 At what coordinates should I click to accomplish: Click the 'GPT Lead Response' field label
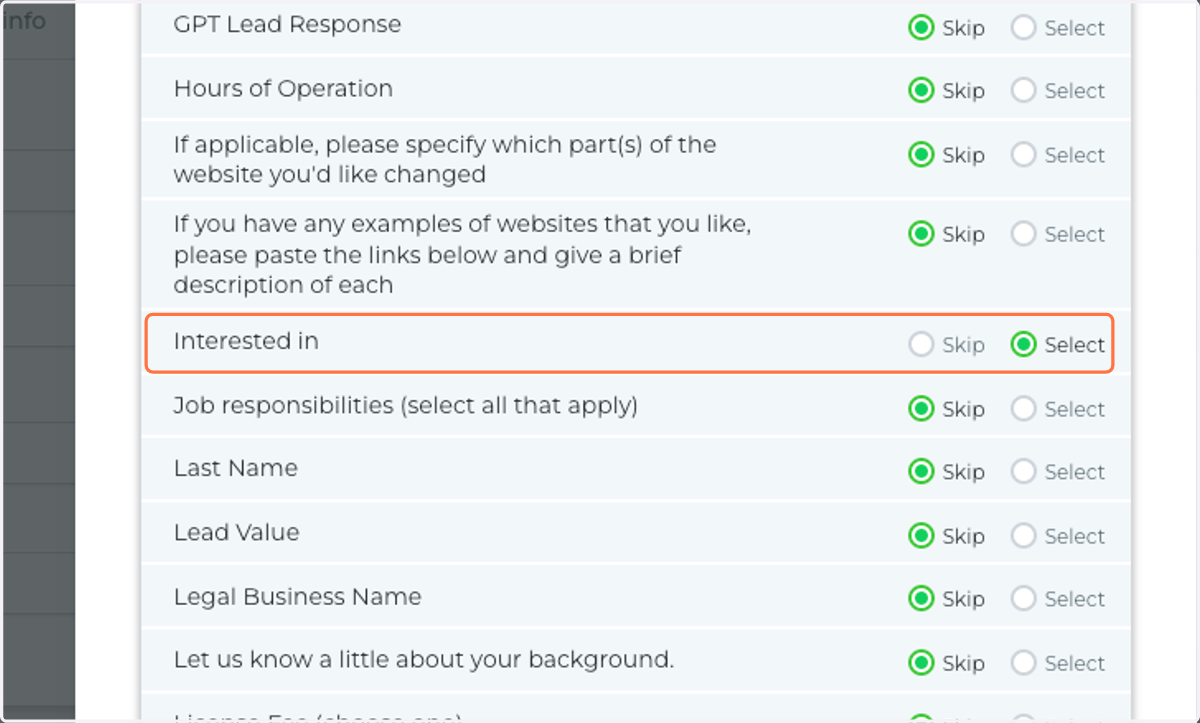[287, 25]
